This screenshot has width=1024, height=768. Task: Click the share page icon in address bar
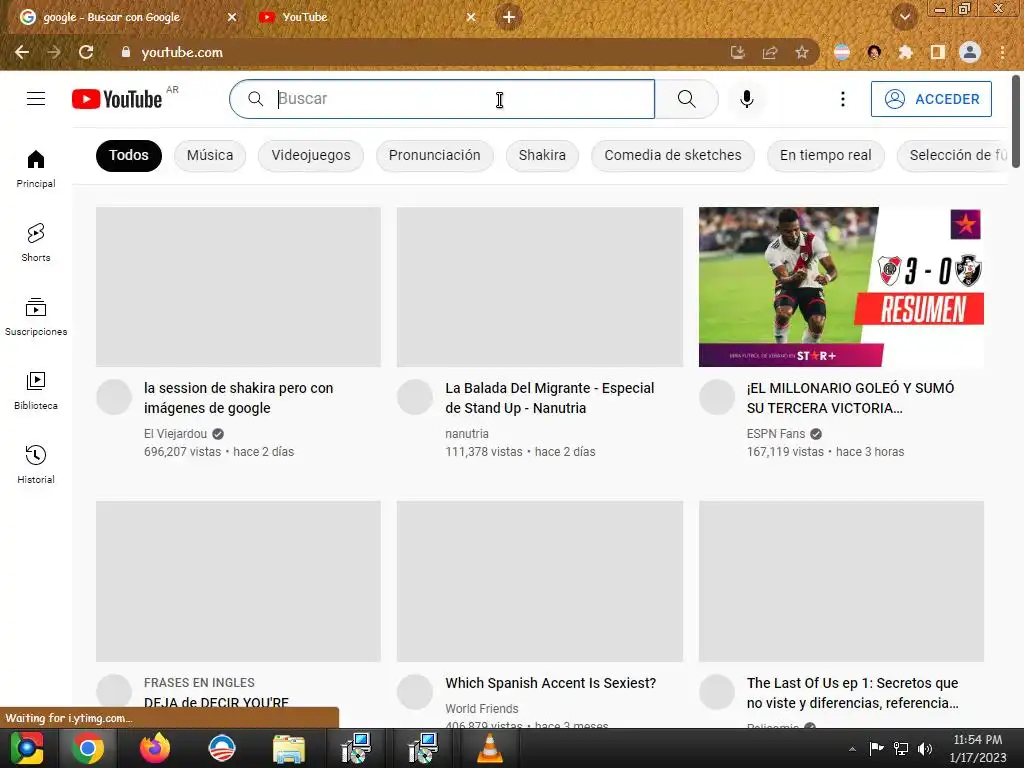tap(770, 52)
